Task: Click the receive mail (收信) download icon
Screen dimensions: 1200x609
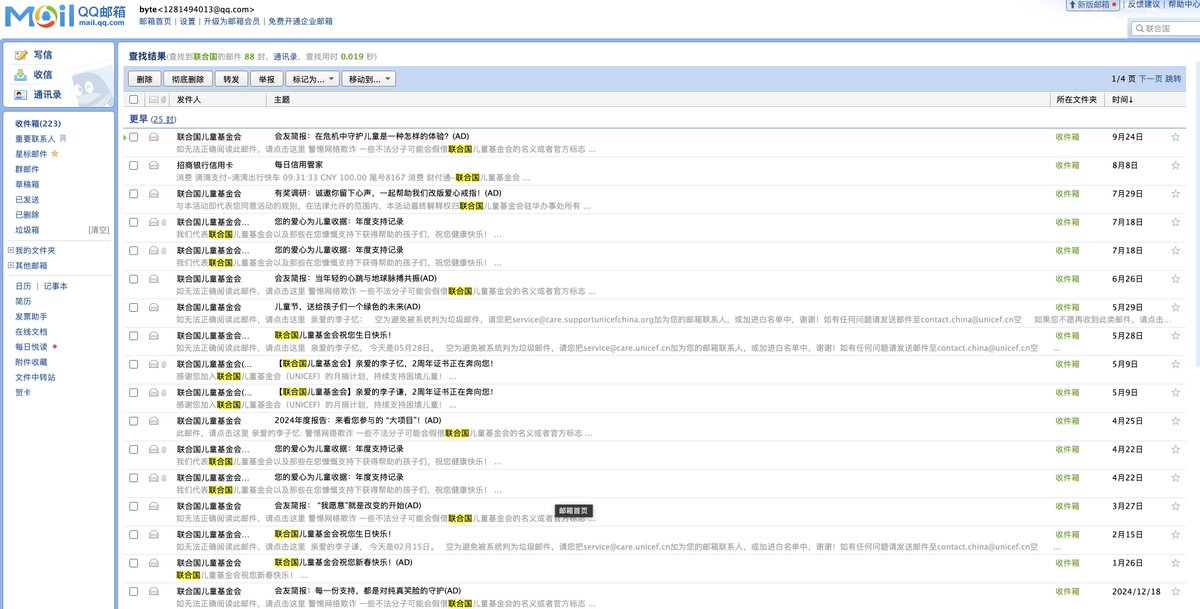Action: 21,75
